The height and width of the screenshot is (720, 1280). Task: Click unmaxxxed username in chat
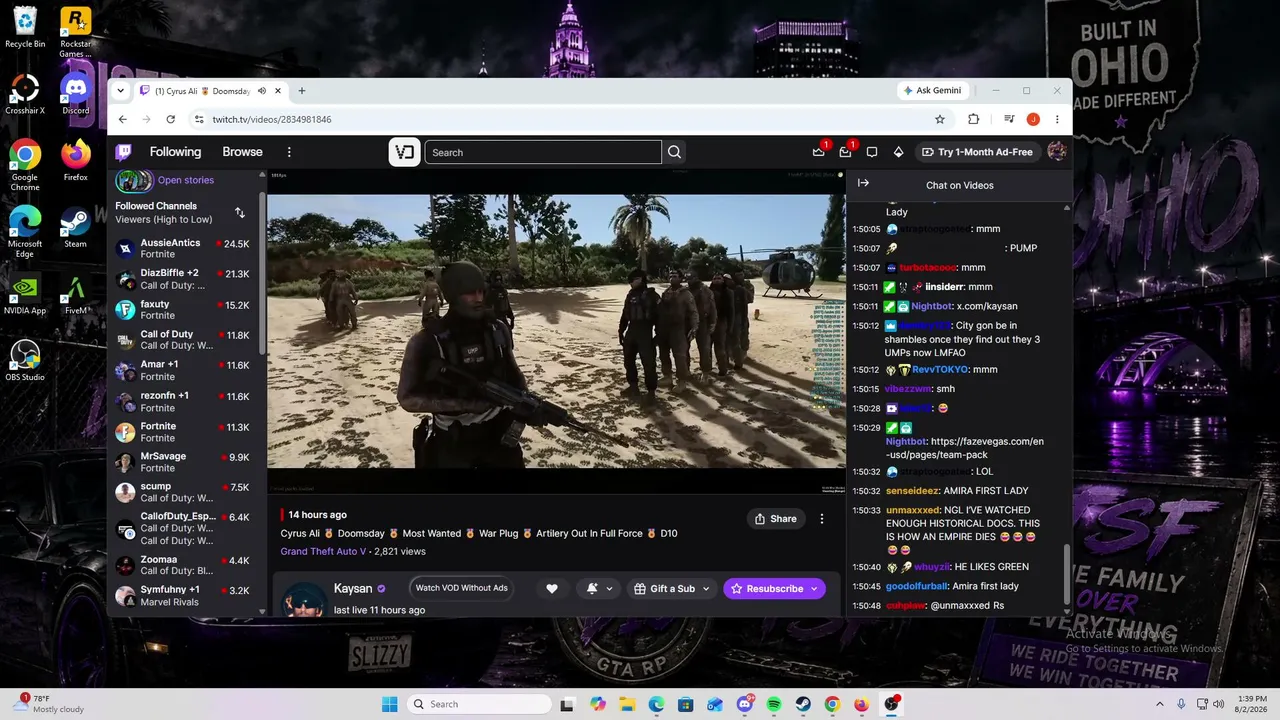(913, 510)
